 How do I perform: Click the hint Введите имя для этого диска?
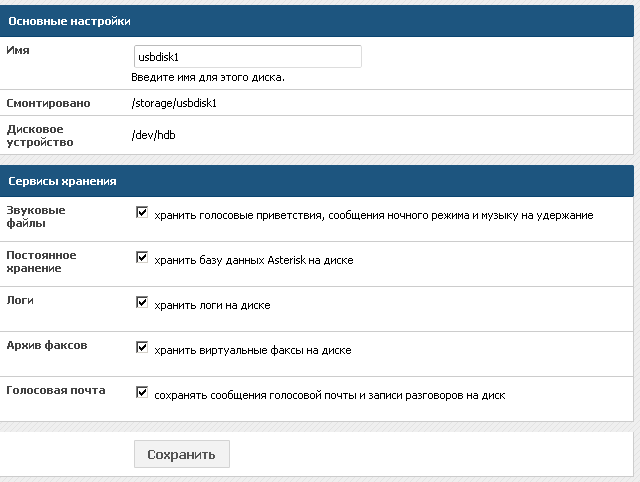208,78
